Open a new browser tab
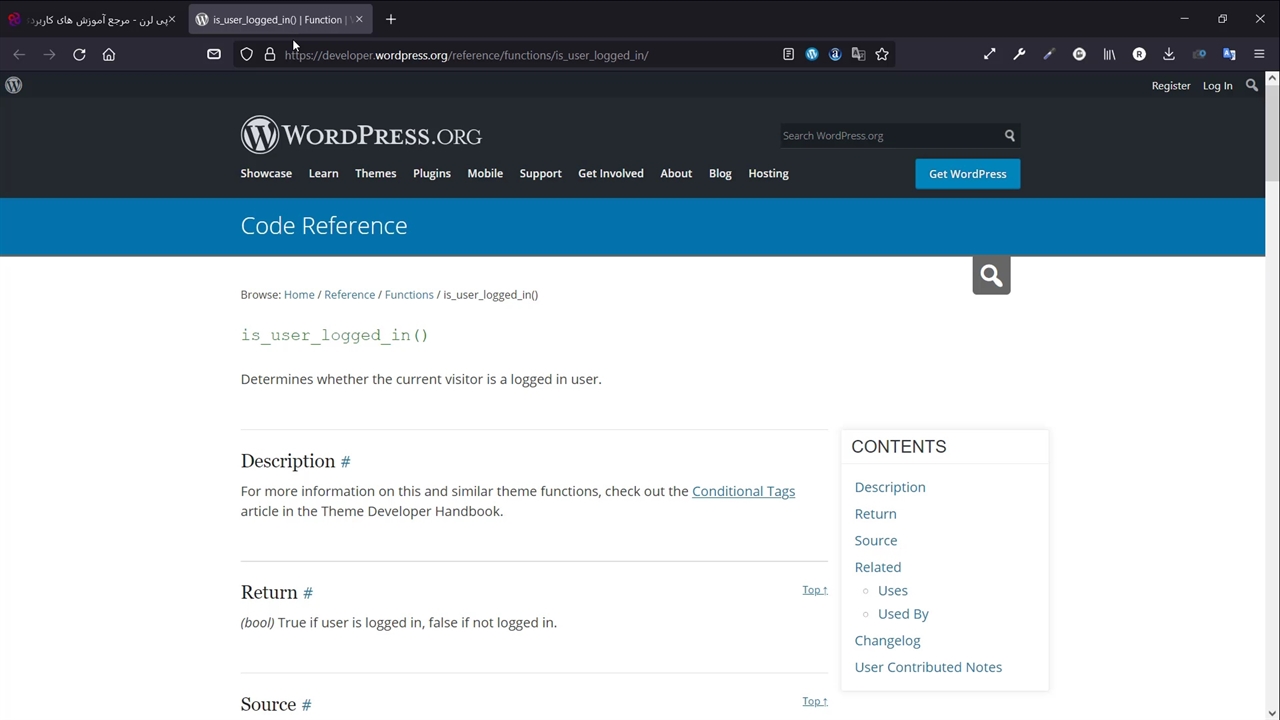Screen dimensions: 1280x720 [x=391, y=19]
